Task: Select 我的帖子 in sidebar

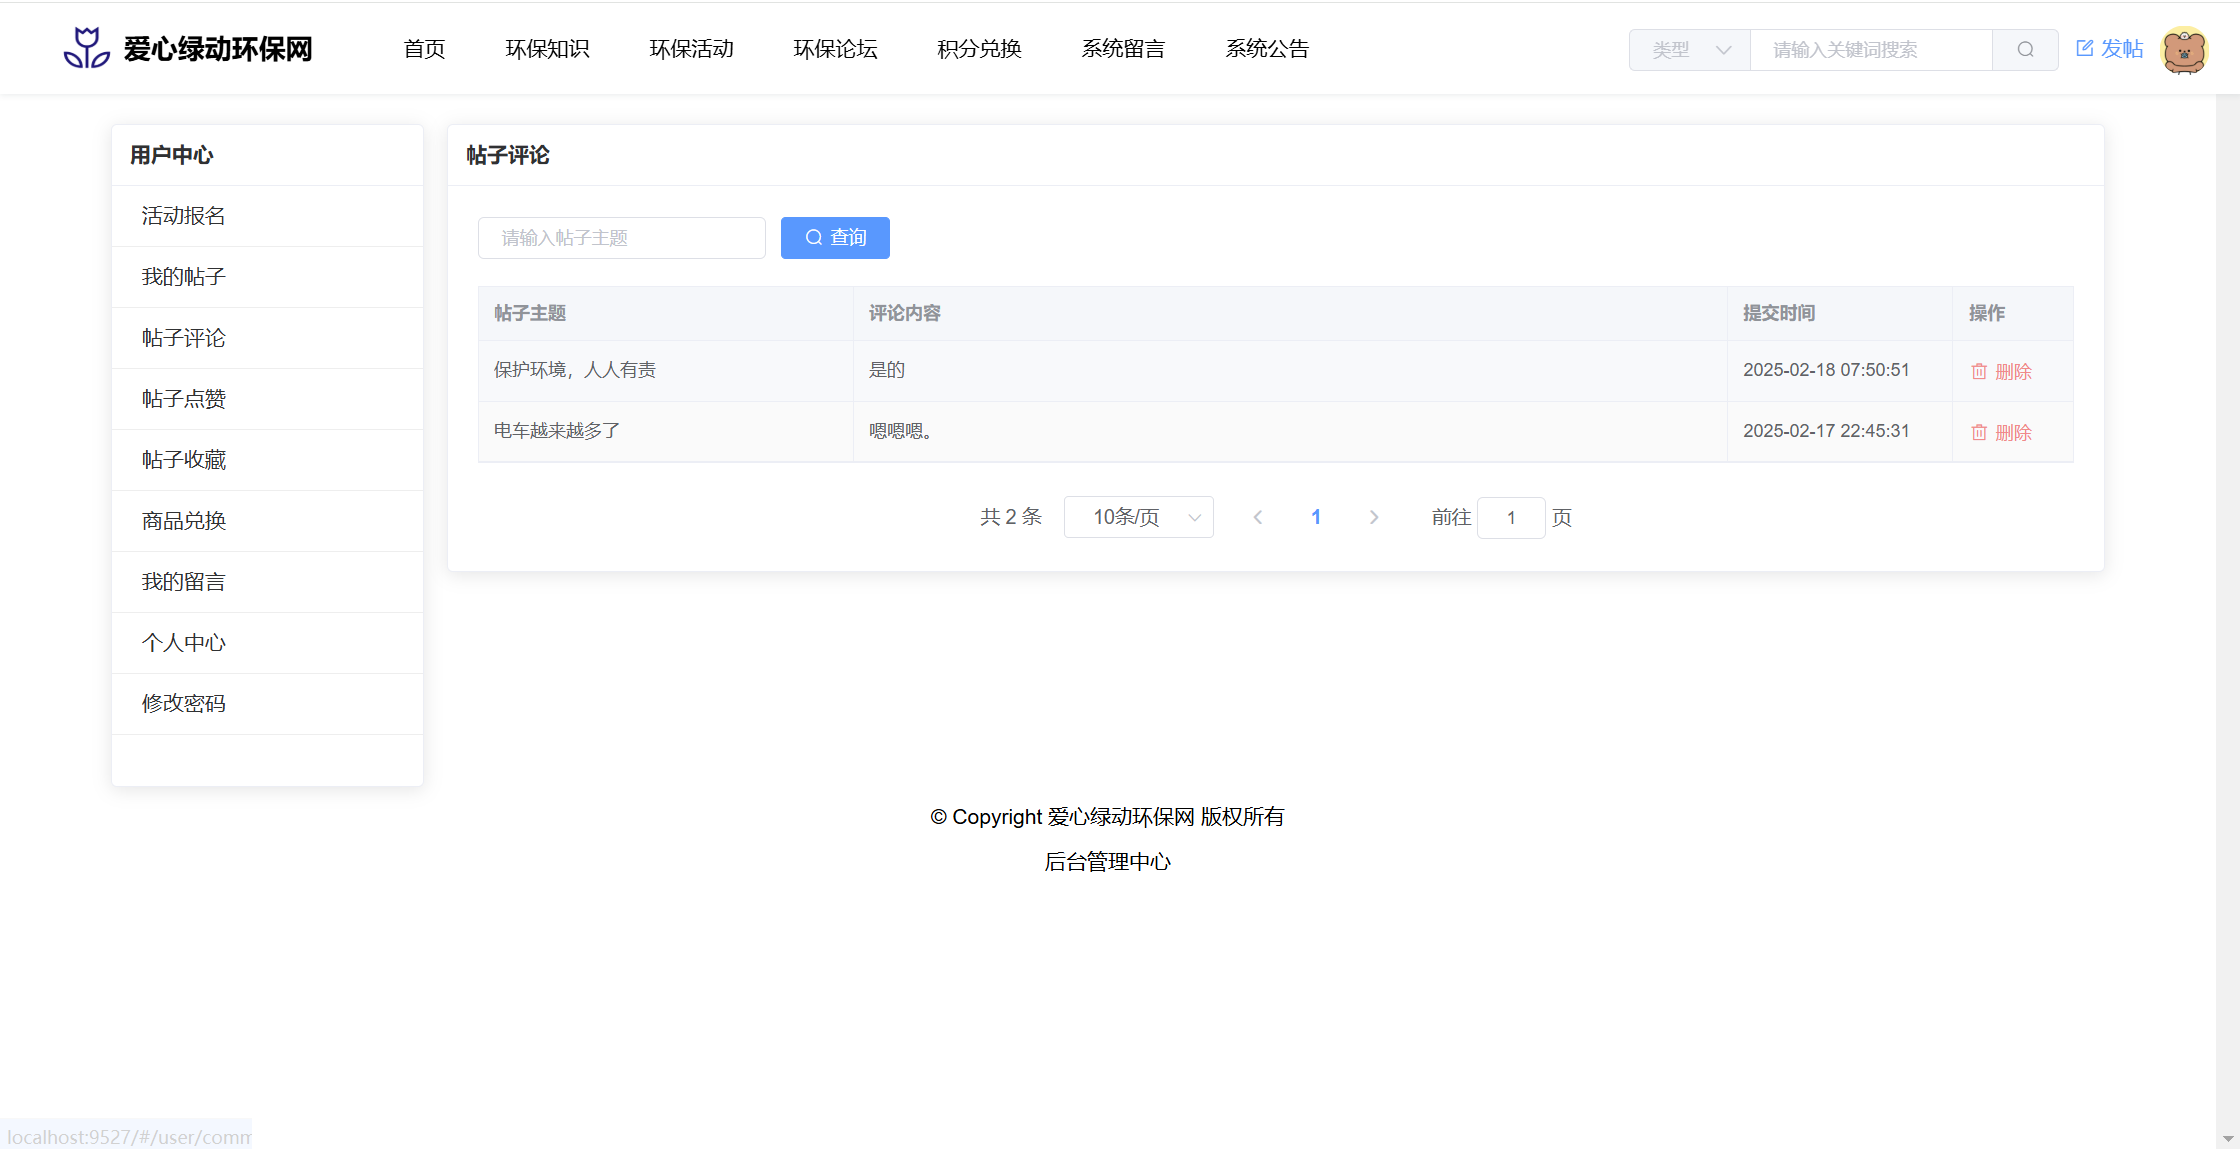Action: pyautogui.click(x=184, y=277)
